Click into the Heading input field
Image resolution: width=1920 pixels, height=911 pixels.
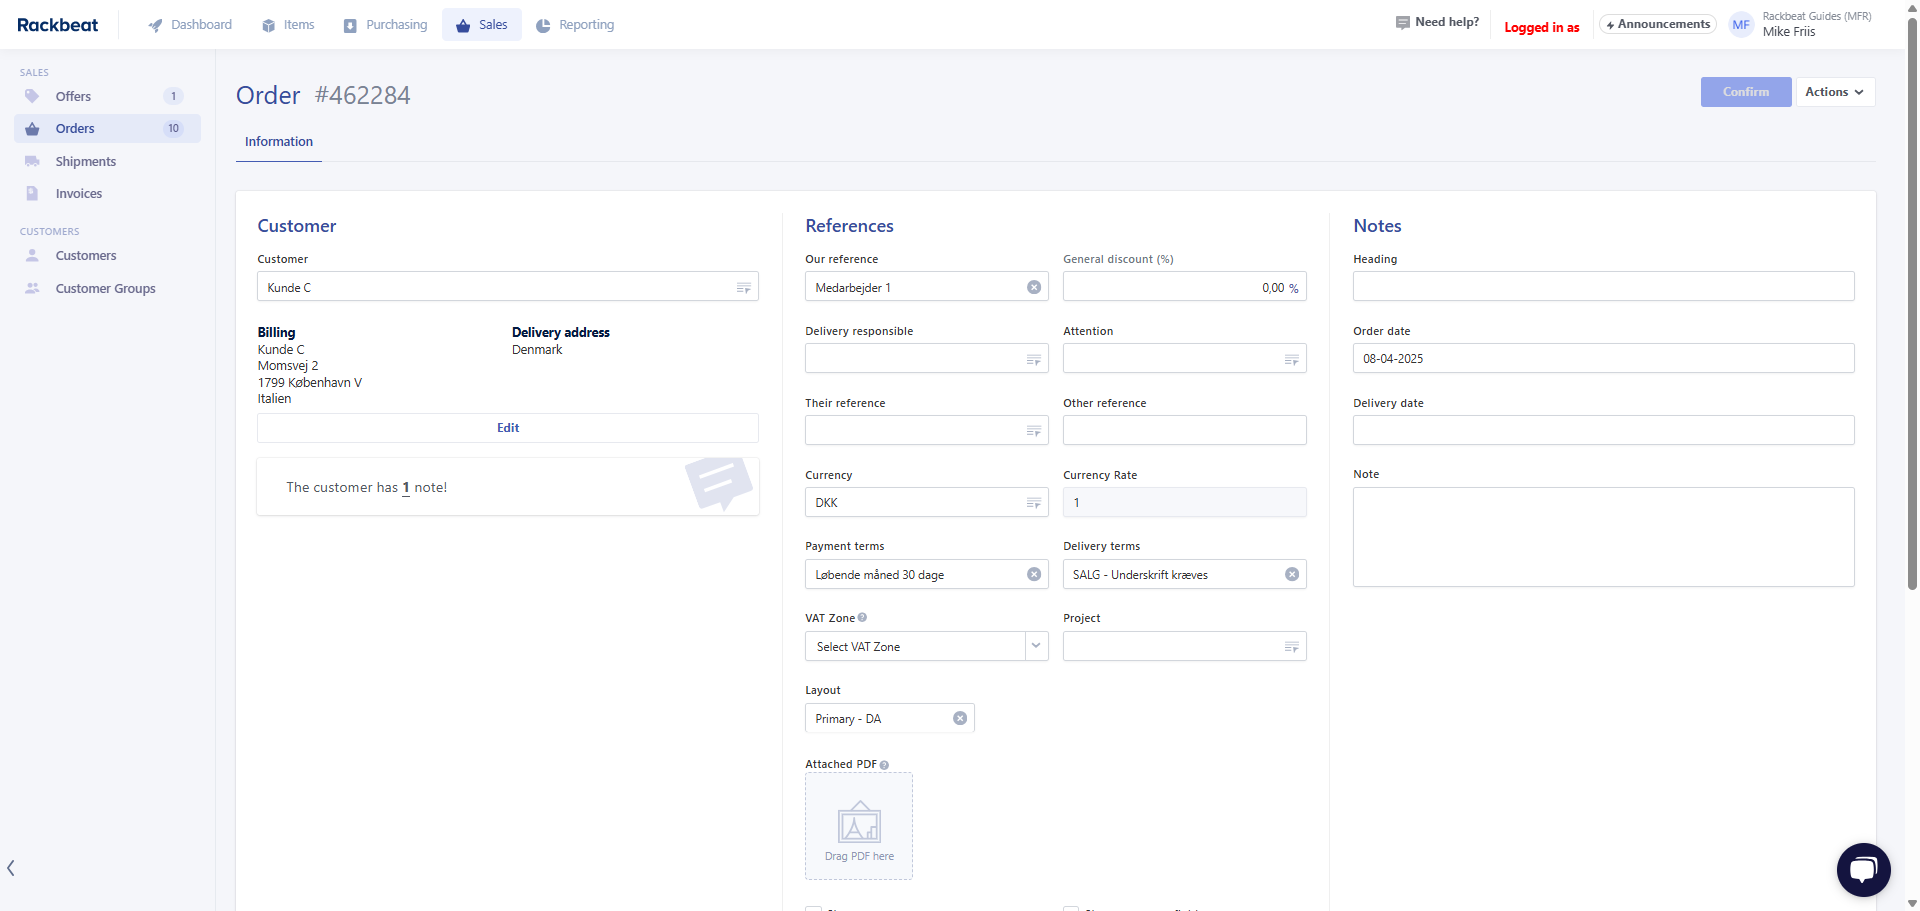(x=1603, y=287)
